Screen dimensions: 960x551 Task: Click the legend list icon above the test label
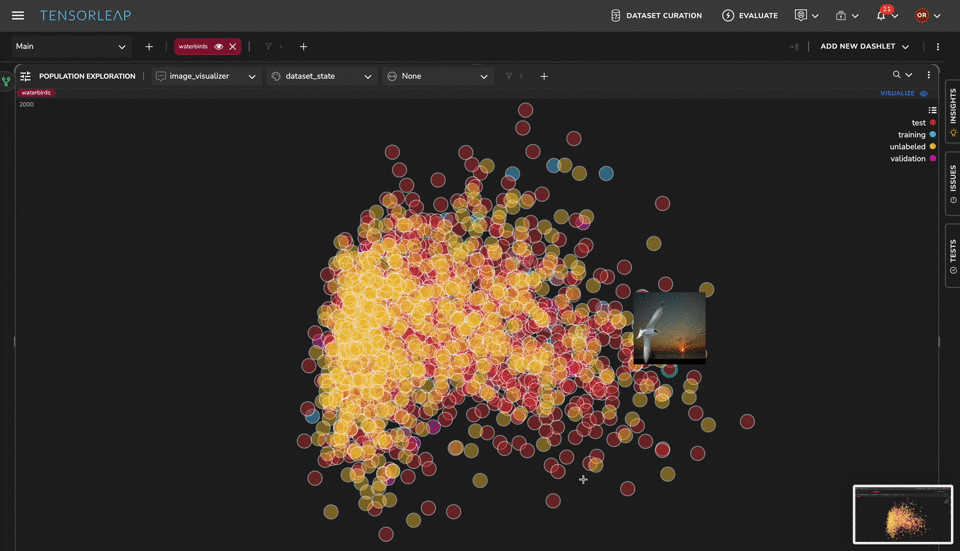[932, 110]
